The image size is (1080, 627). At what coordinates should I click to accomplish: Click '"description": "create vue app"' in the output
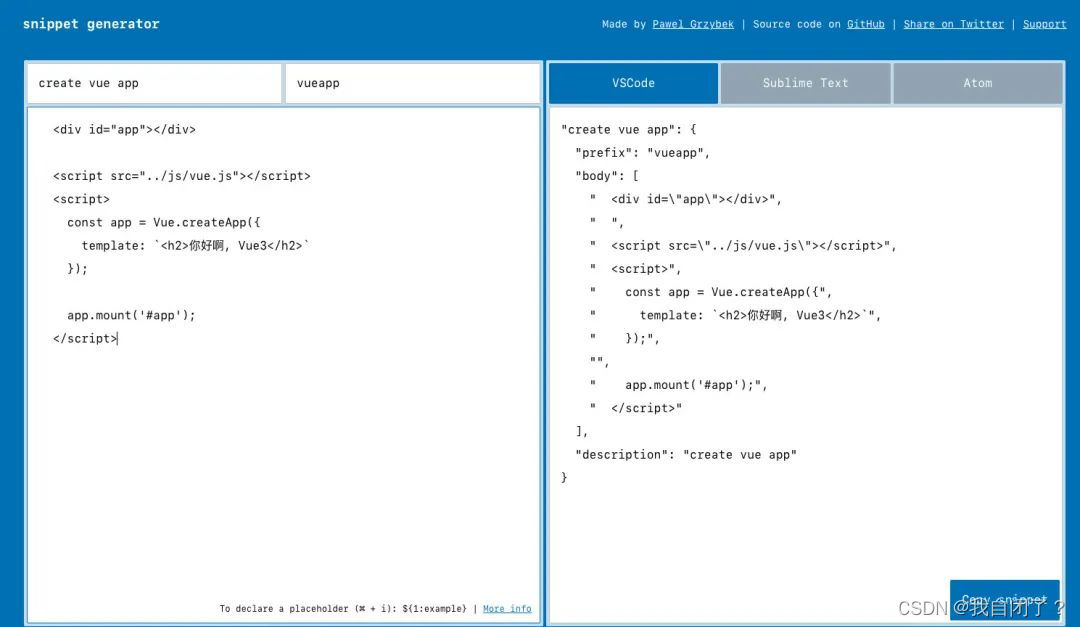pos(685,455)
